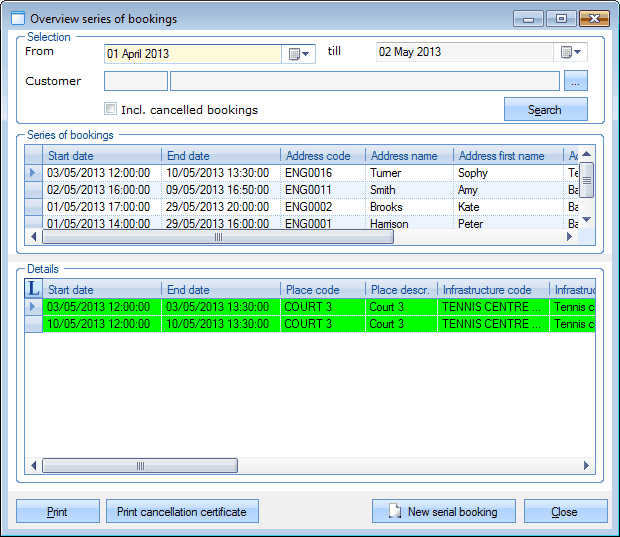The width and height of the screenshot is (620, 537).
Task: Click the series list scroll right arrow
Action: click(569, 236)
